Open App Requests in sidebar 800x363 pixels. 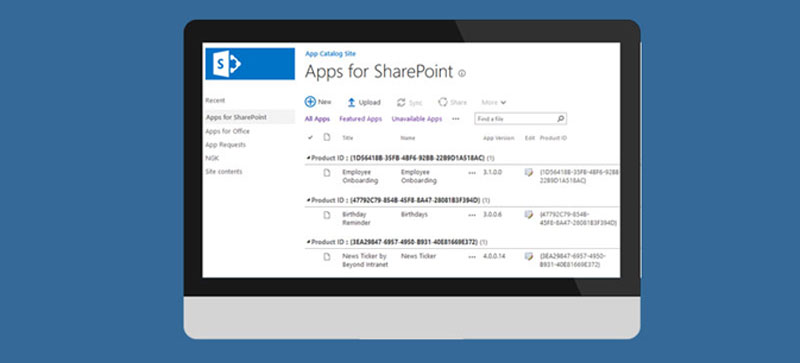pos(226,145)
